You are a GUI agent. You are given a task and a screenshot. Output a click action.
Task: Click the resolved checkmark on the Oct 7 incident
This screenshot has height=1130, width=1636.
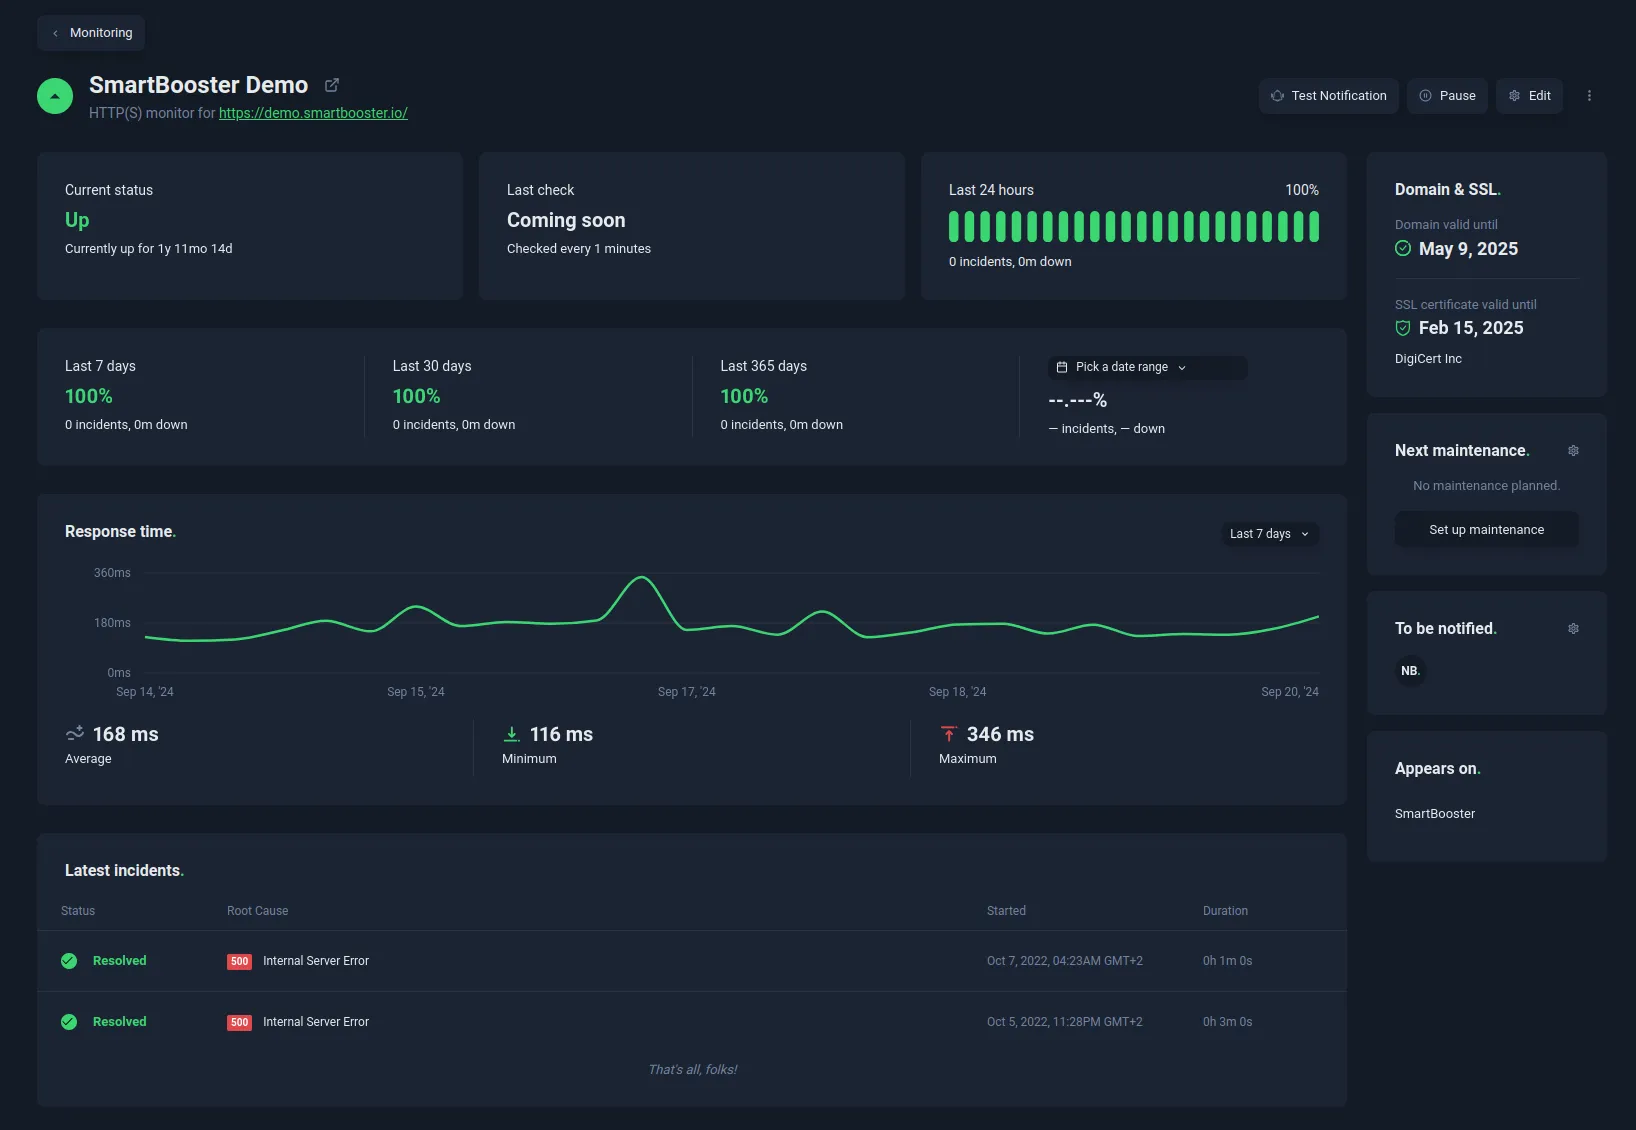click(x=68, y=960)
